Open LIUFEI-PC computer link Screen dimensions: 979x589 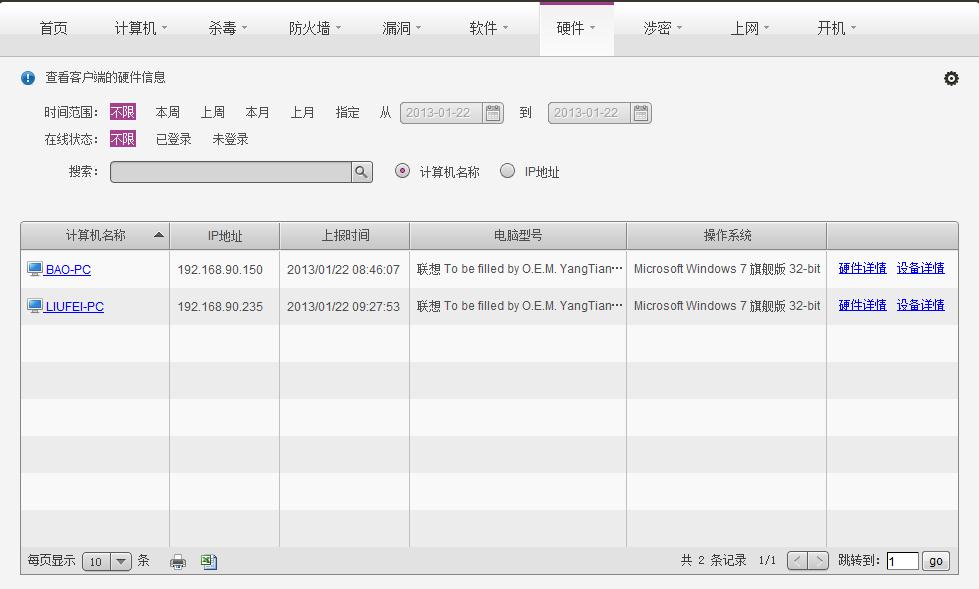click(74, 306)
